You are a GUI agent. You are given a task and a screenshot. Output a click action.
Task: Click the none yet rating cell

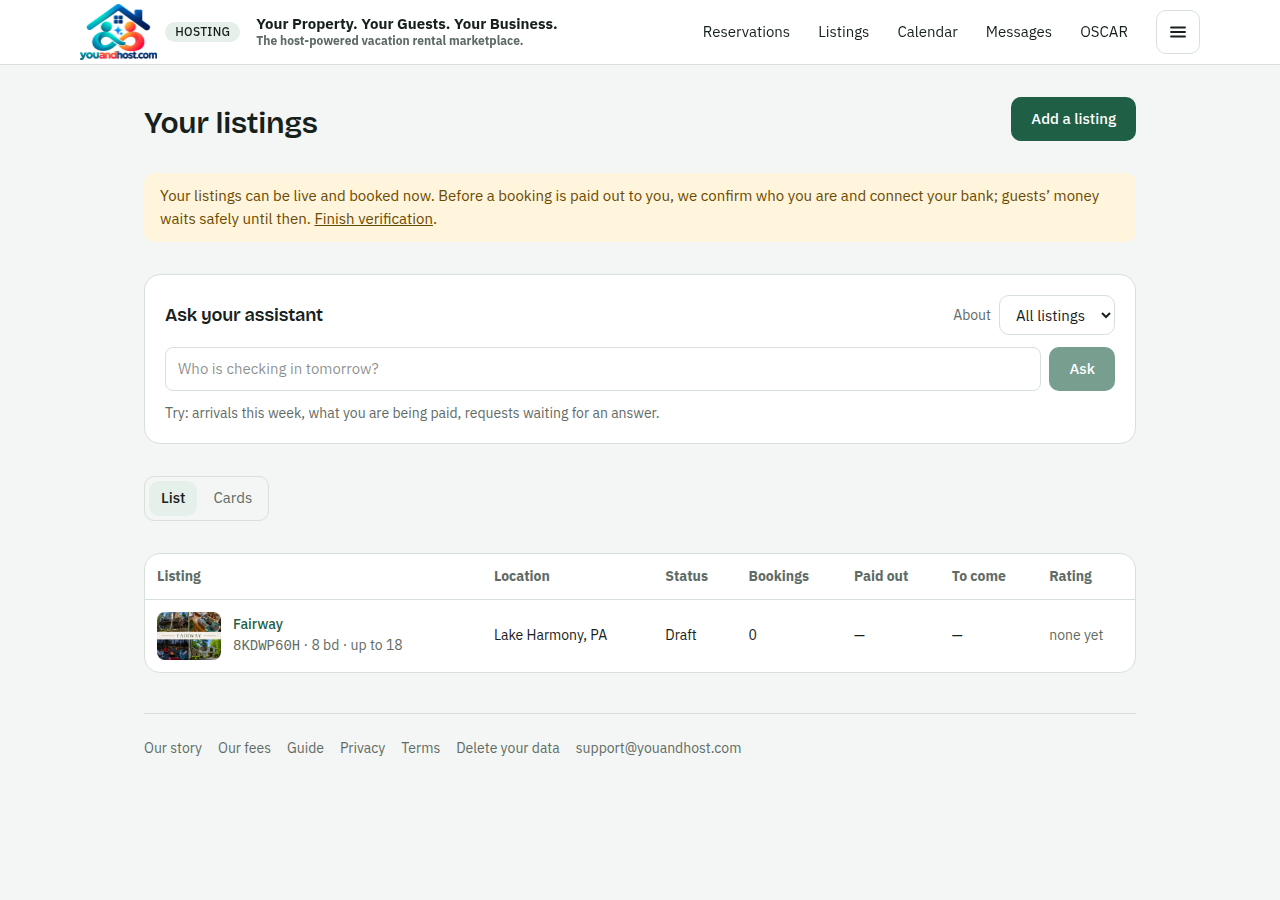pyautogui.click(x=1076, y=635)
